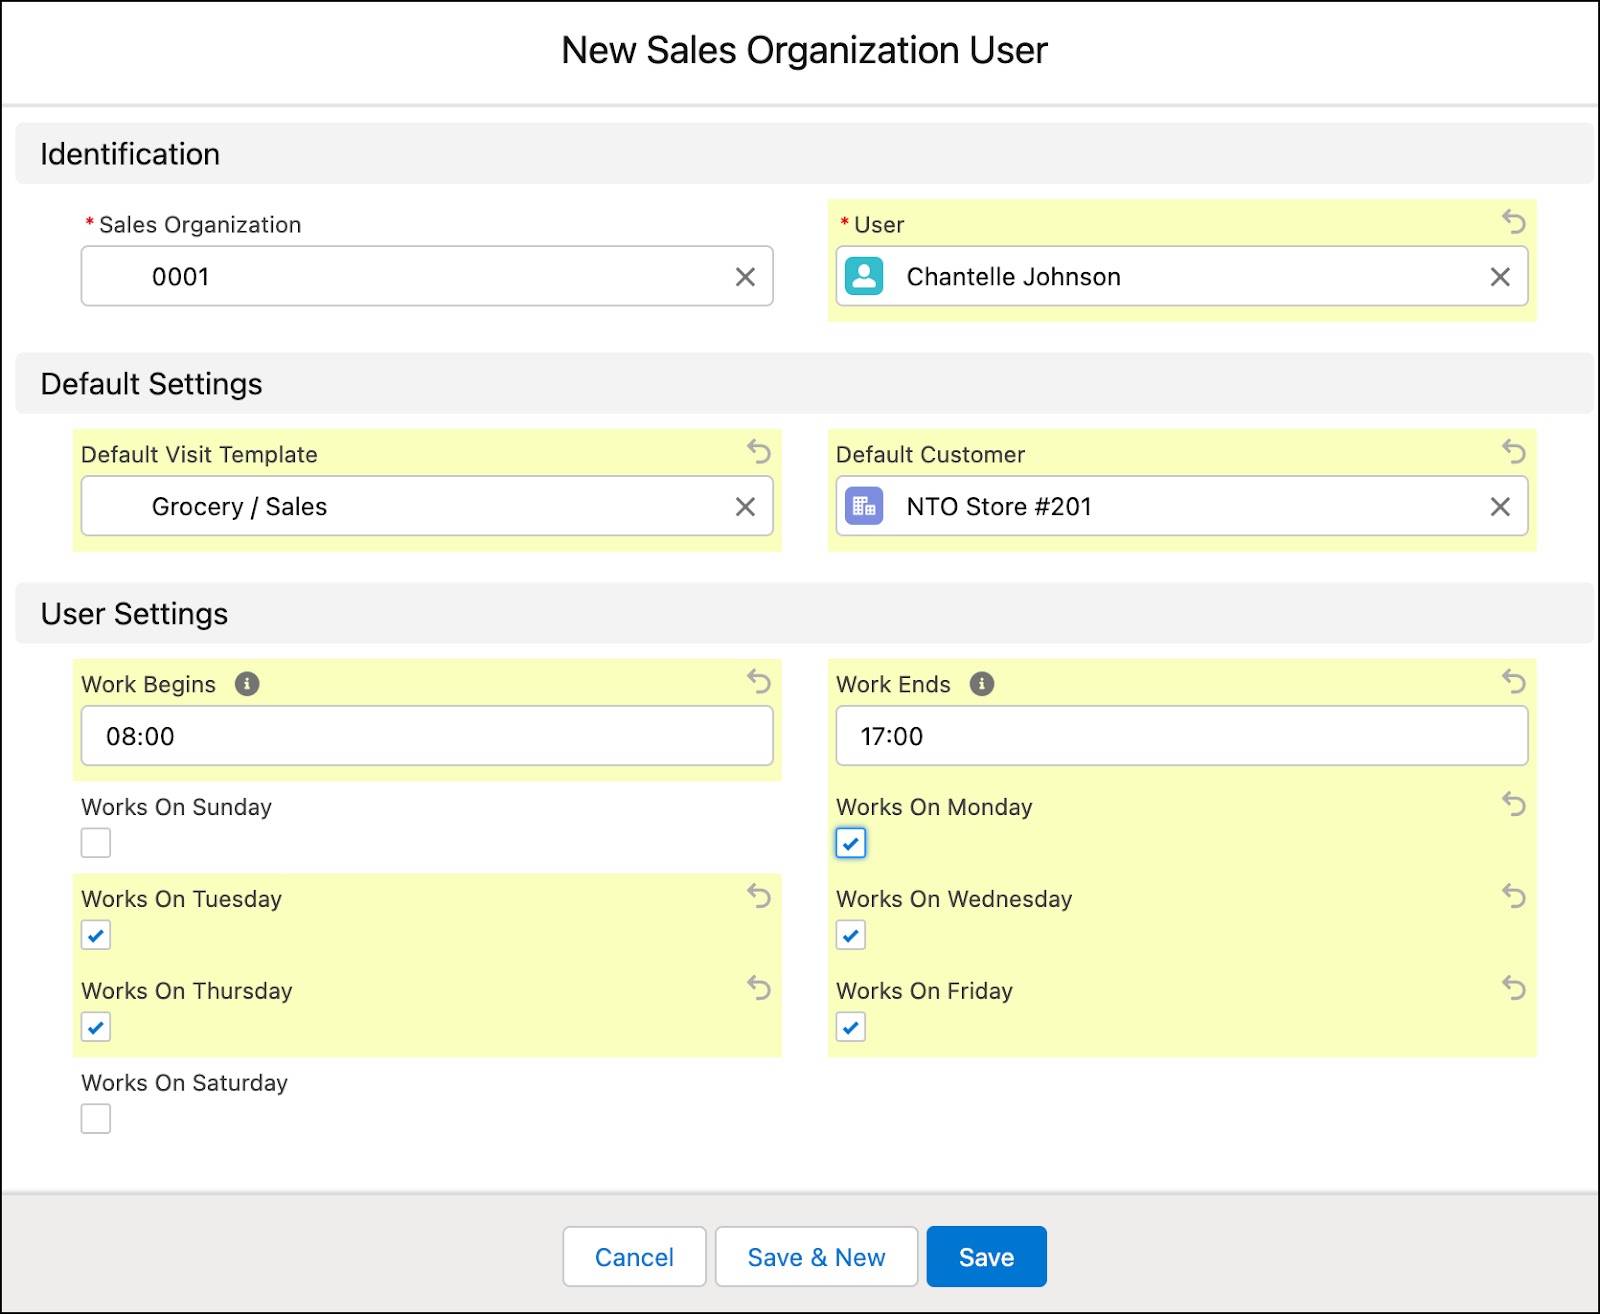Screen dimensions: 1600x1314
Task: Revert the Default Visit Template change
Action: tap(757, 452)
